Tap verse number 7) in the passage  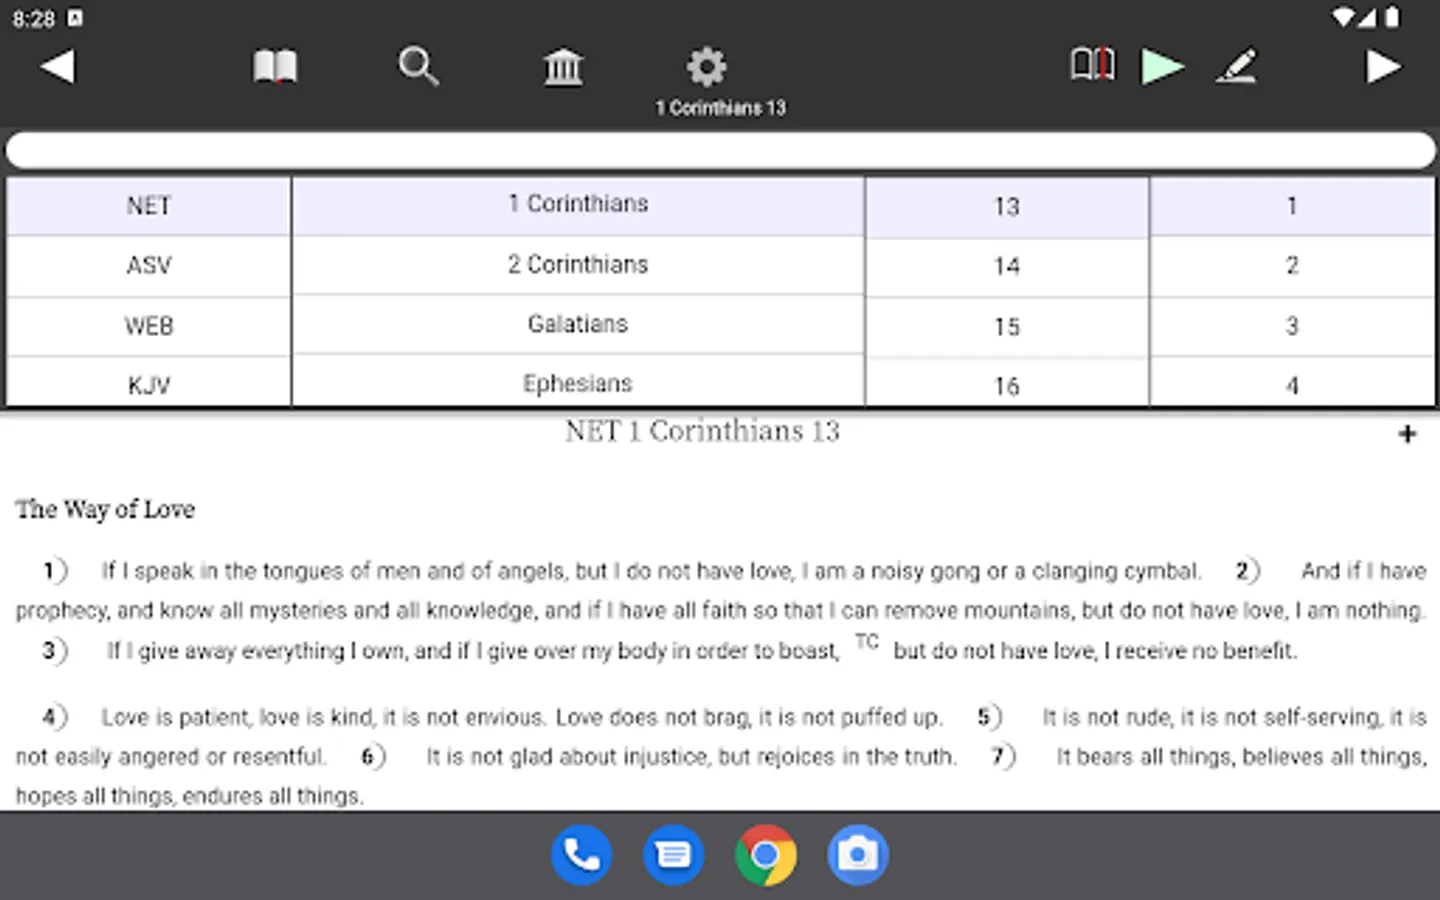pos(1003,757)
